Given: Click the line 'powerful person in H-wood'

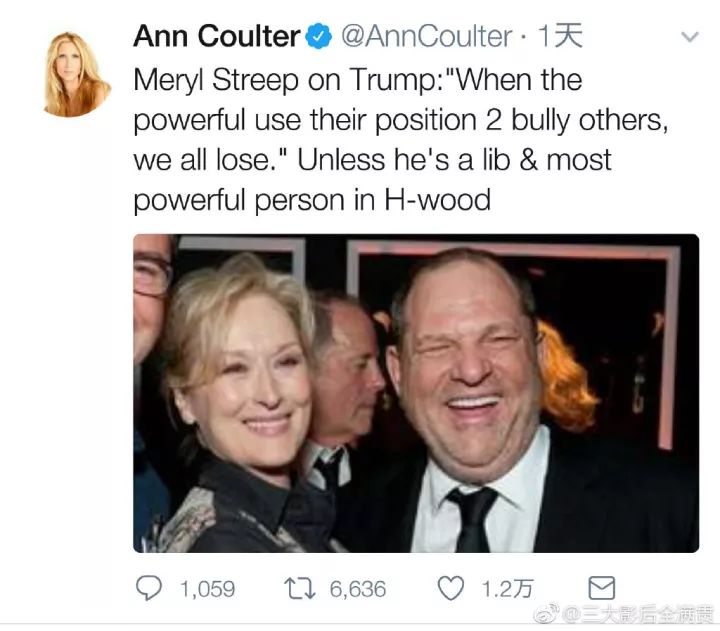Looking at the screenshot, I should pos(312,201).
